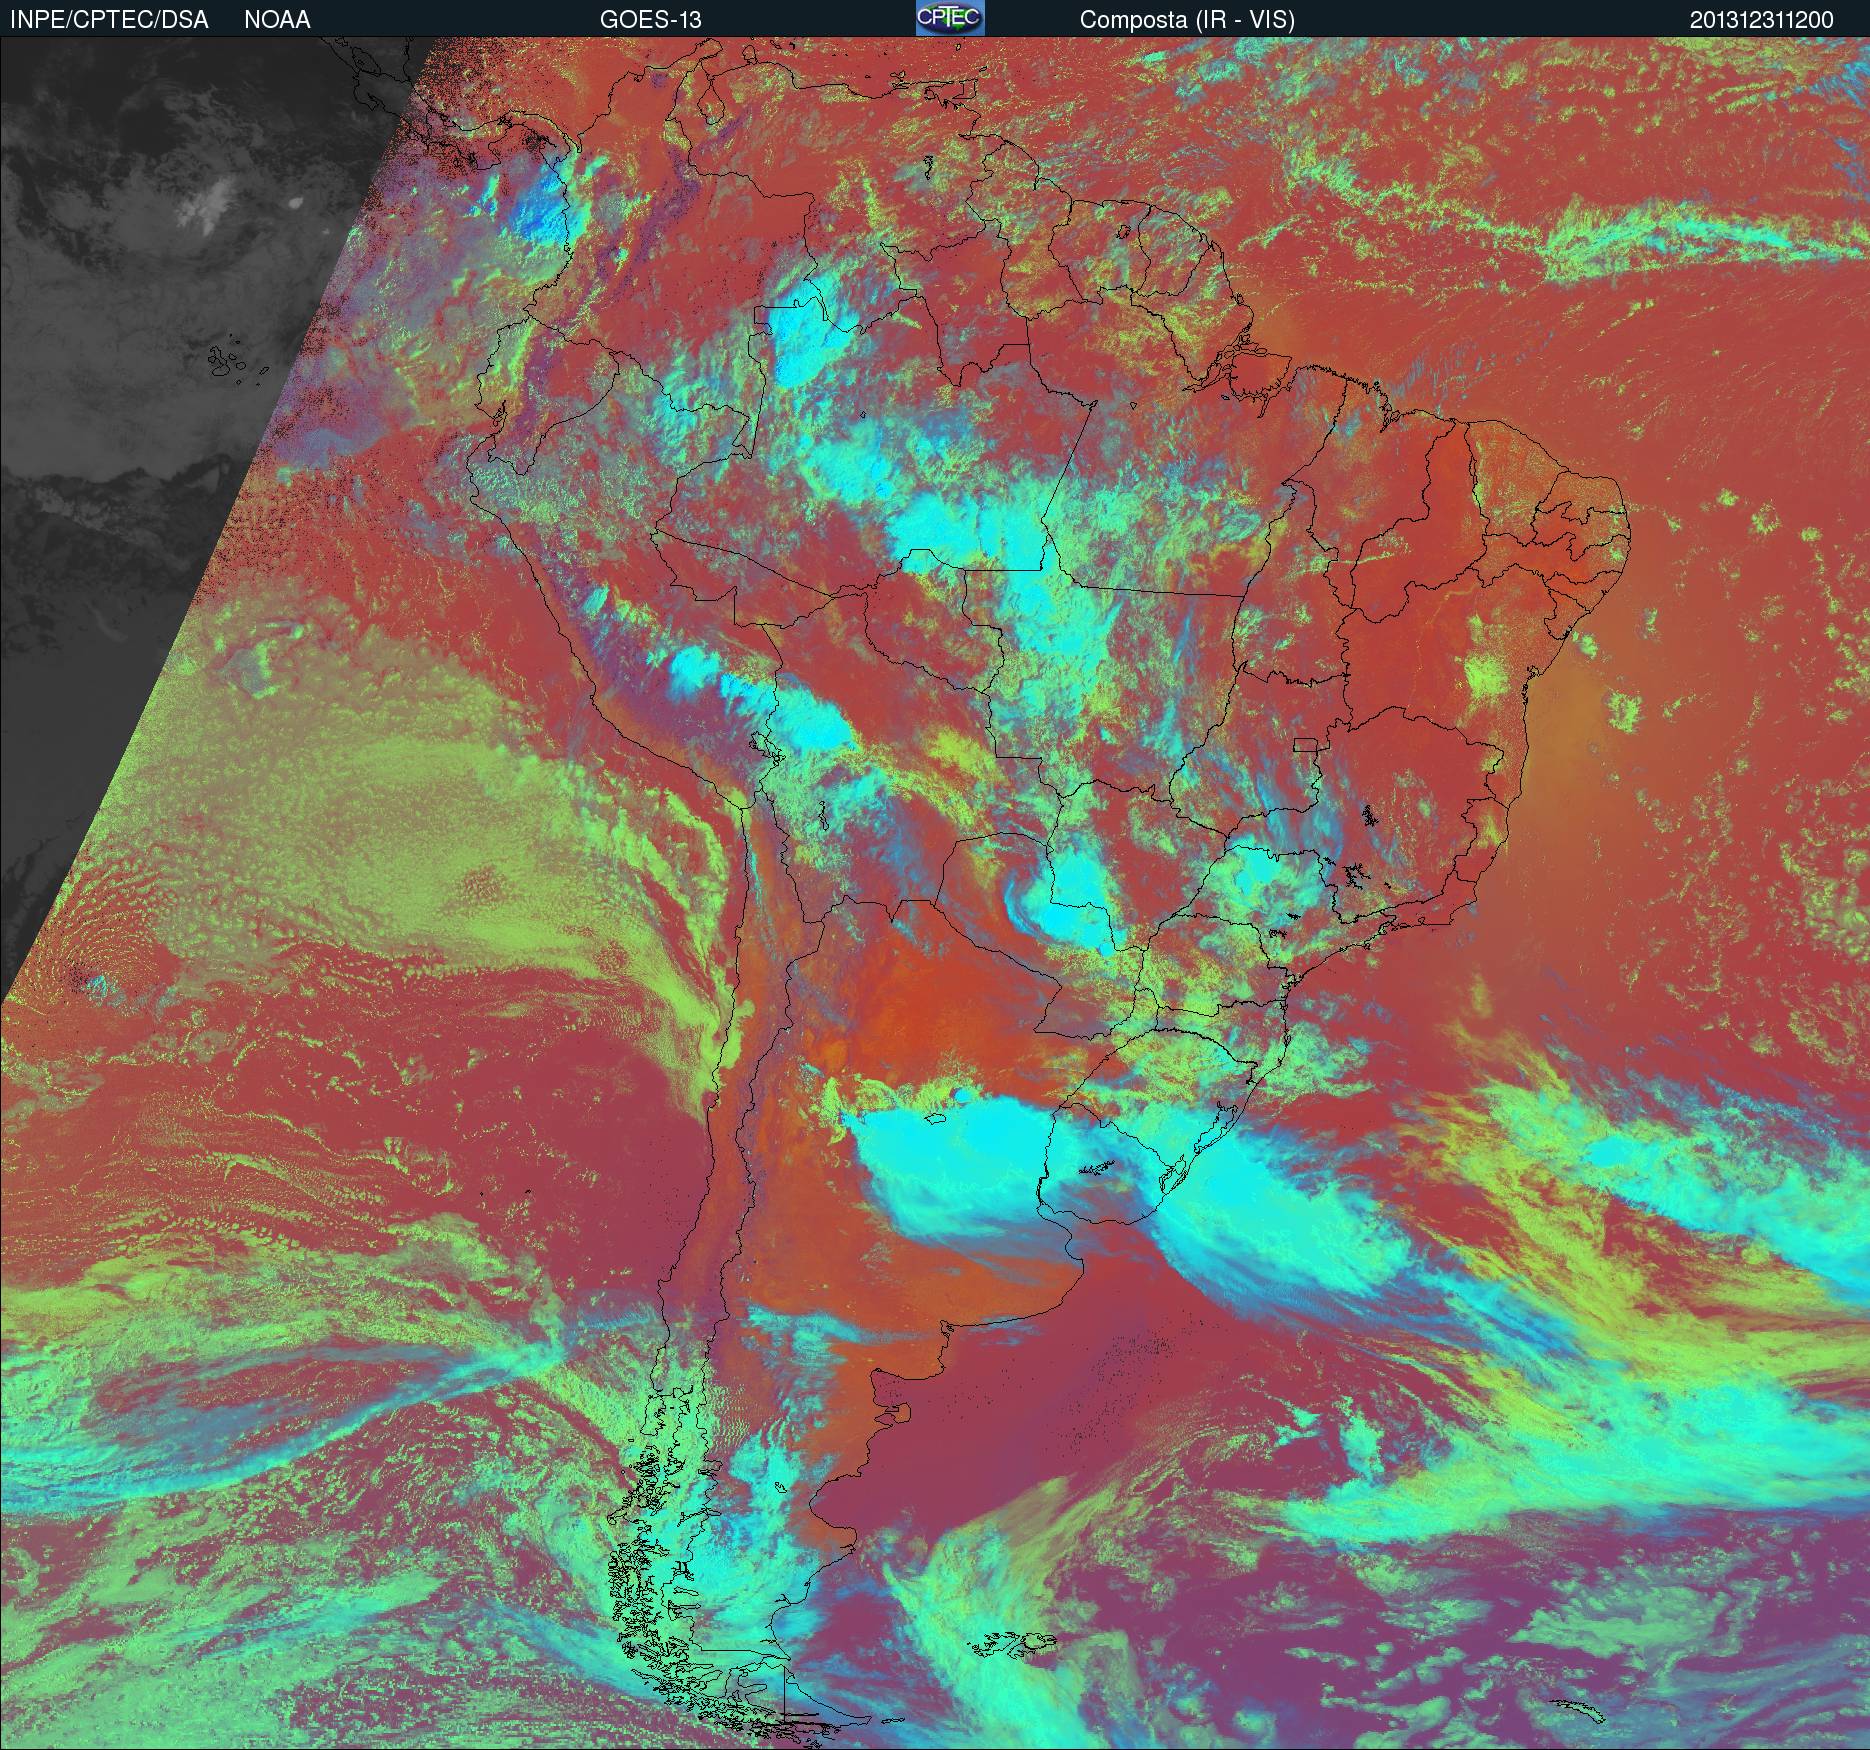Viewport: 1870px width, 1750px height.
Task: Select the INPE/CPTEC/DSA header text
Action: [109, 20]
